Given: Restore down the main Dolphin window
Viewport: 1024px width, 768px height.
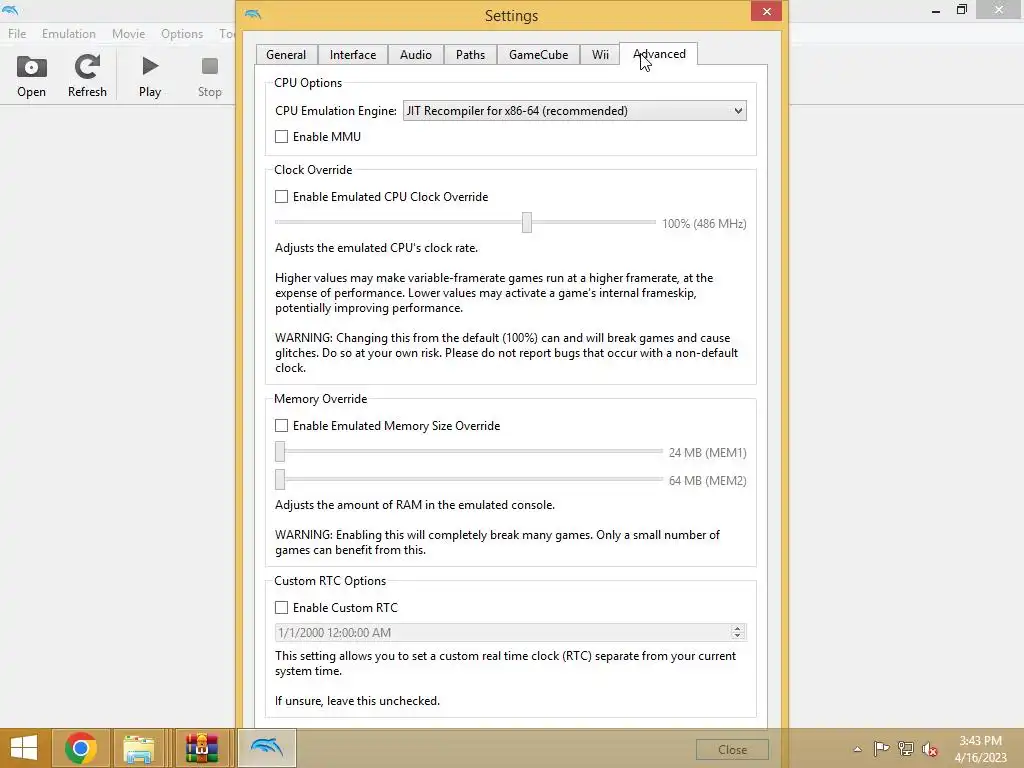Looking at the screenshot, I should (x=961, y=10).
